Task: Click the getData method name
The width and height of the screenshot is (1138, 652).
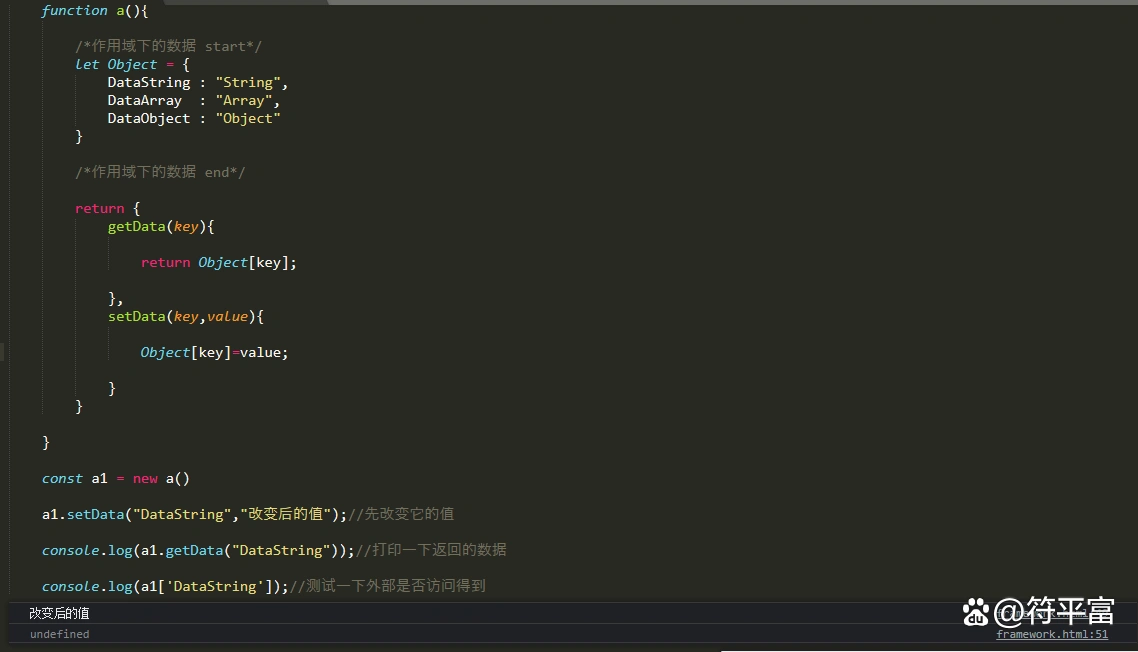Action: (x=136, y=226)
